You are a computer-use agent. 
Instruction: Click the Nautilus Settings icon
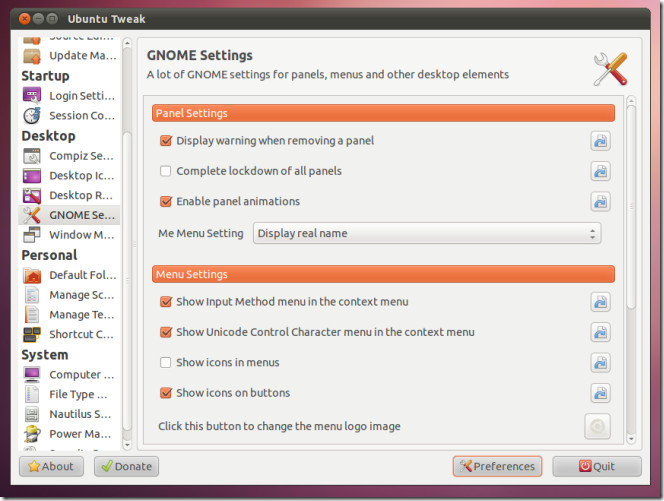click(x=32, y=414)
